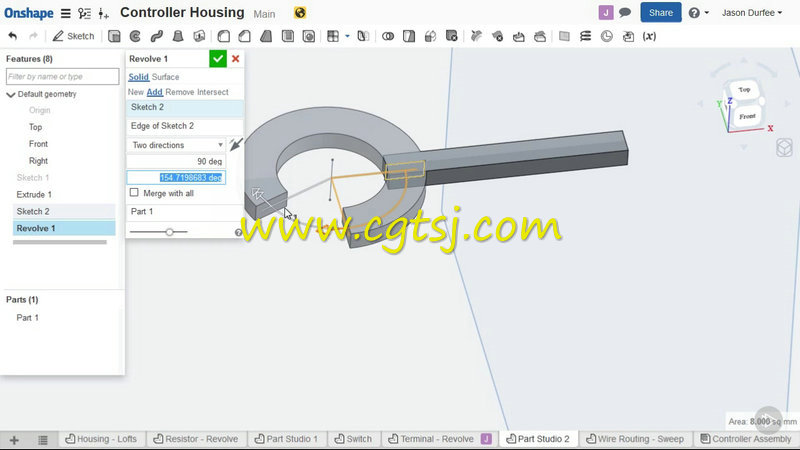Select the Linear pattern tool icon
Viewport: 800px width, 450px height.
333,36
